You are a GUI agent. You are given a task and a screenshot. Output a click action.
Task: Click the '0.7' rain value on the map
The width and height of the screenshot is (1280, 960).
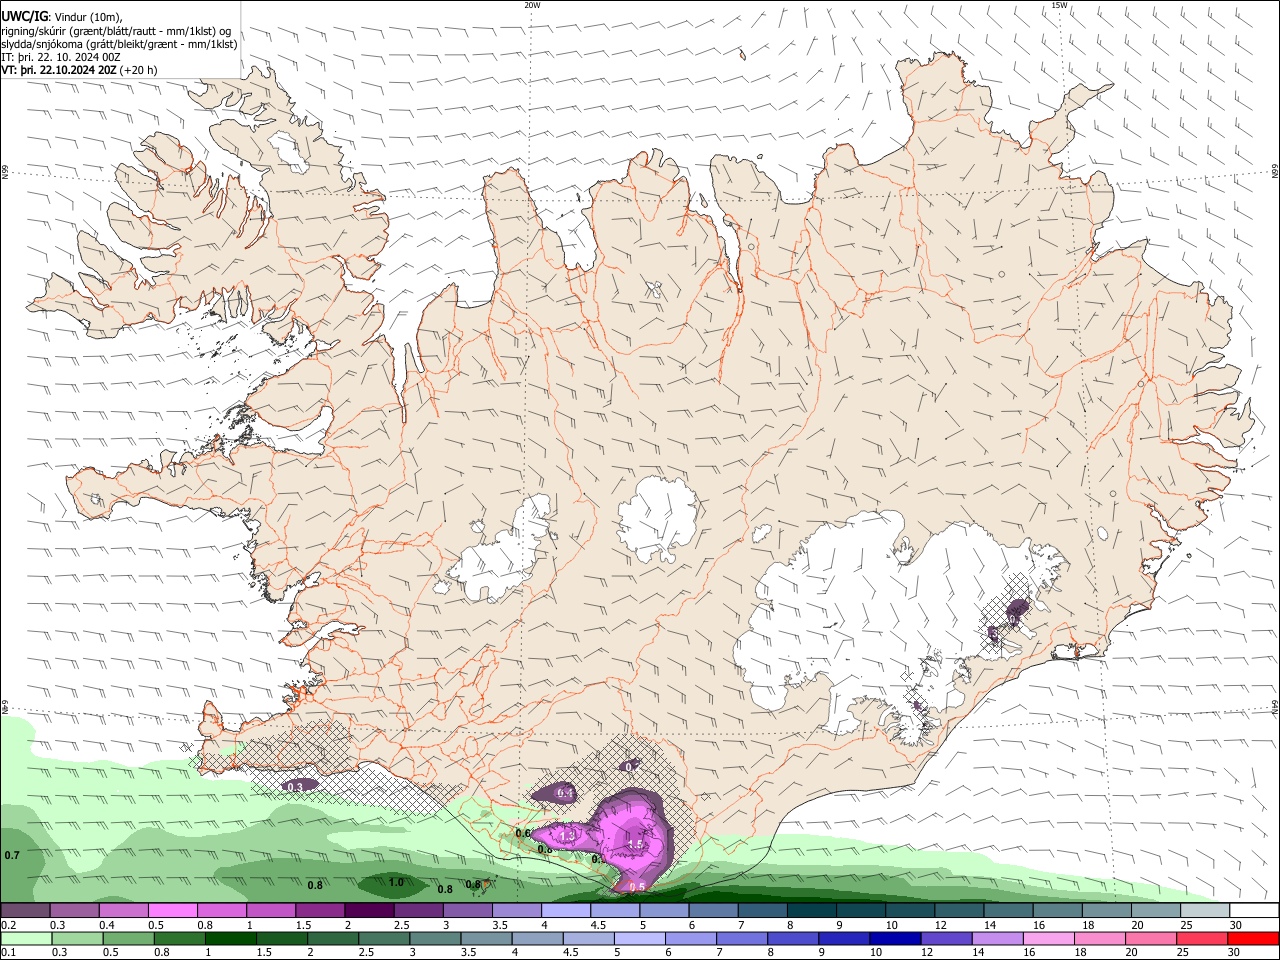pyautogui.click(x=12, y=855)
